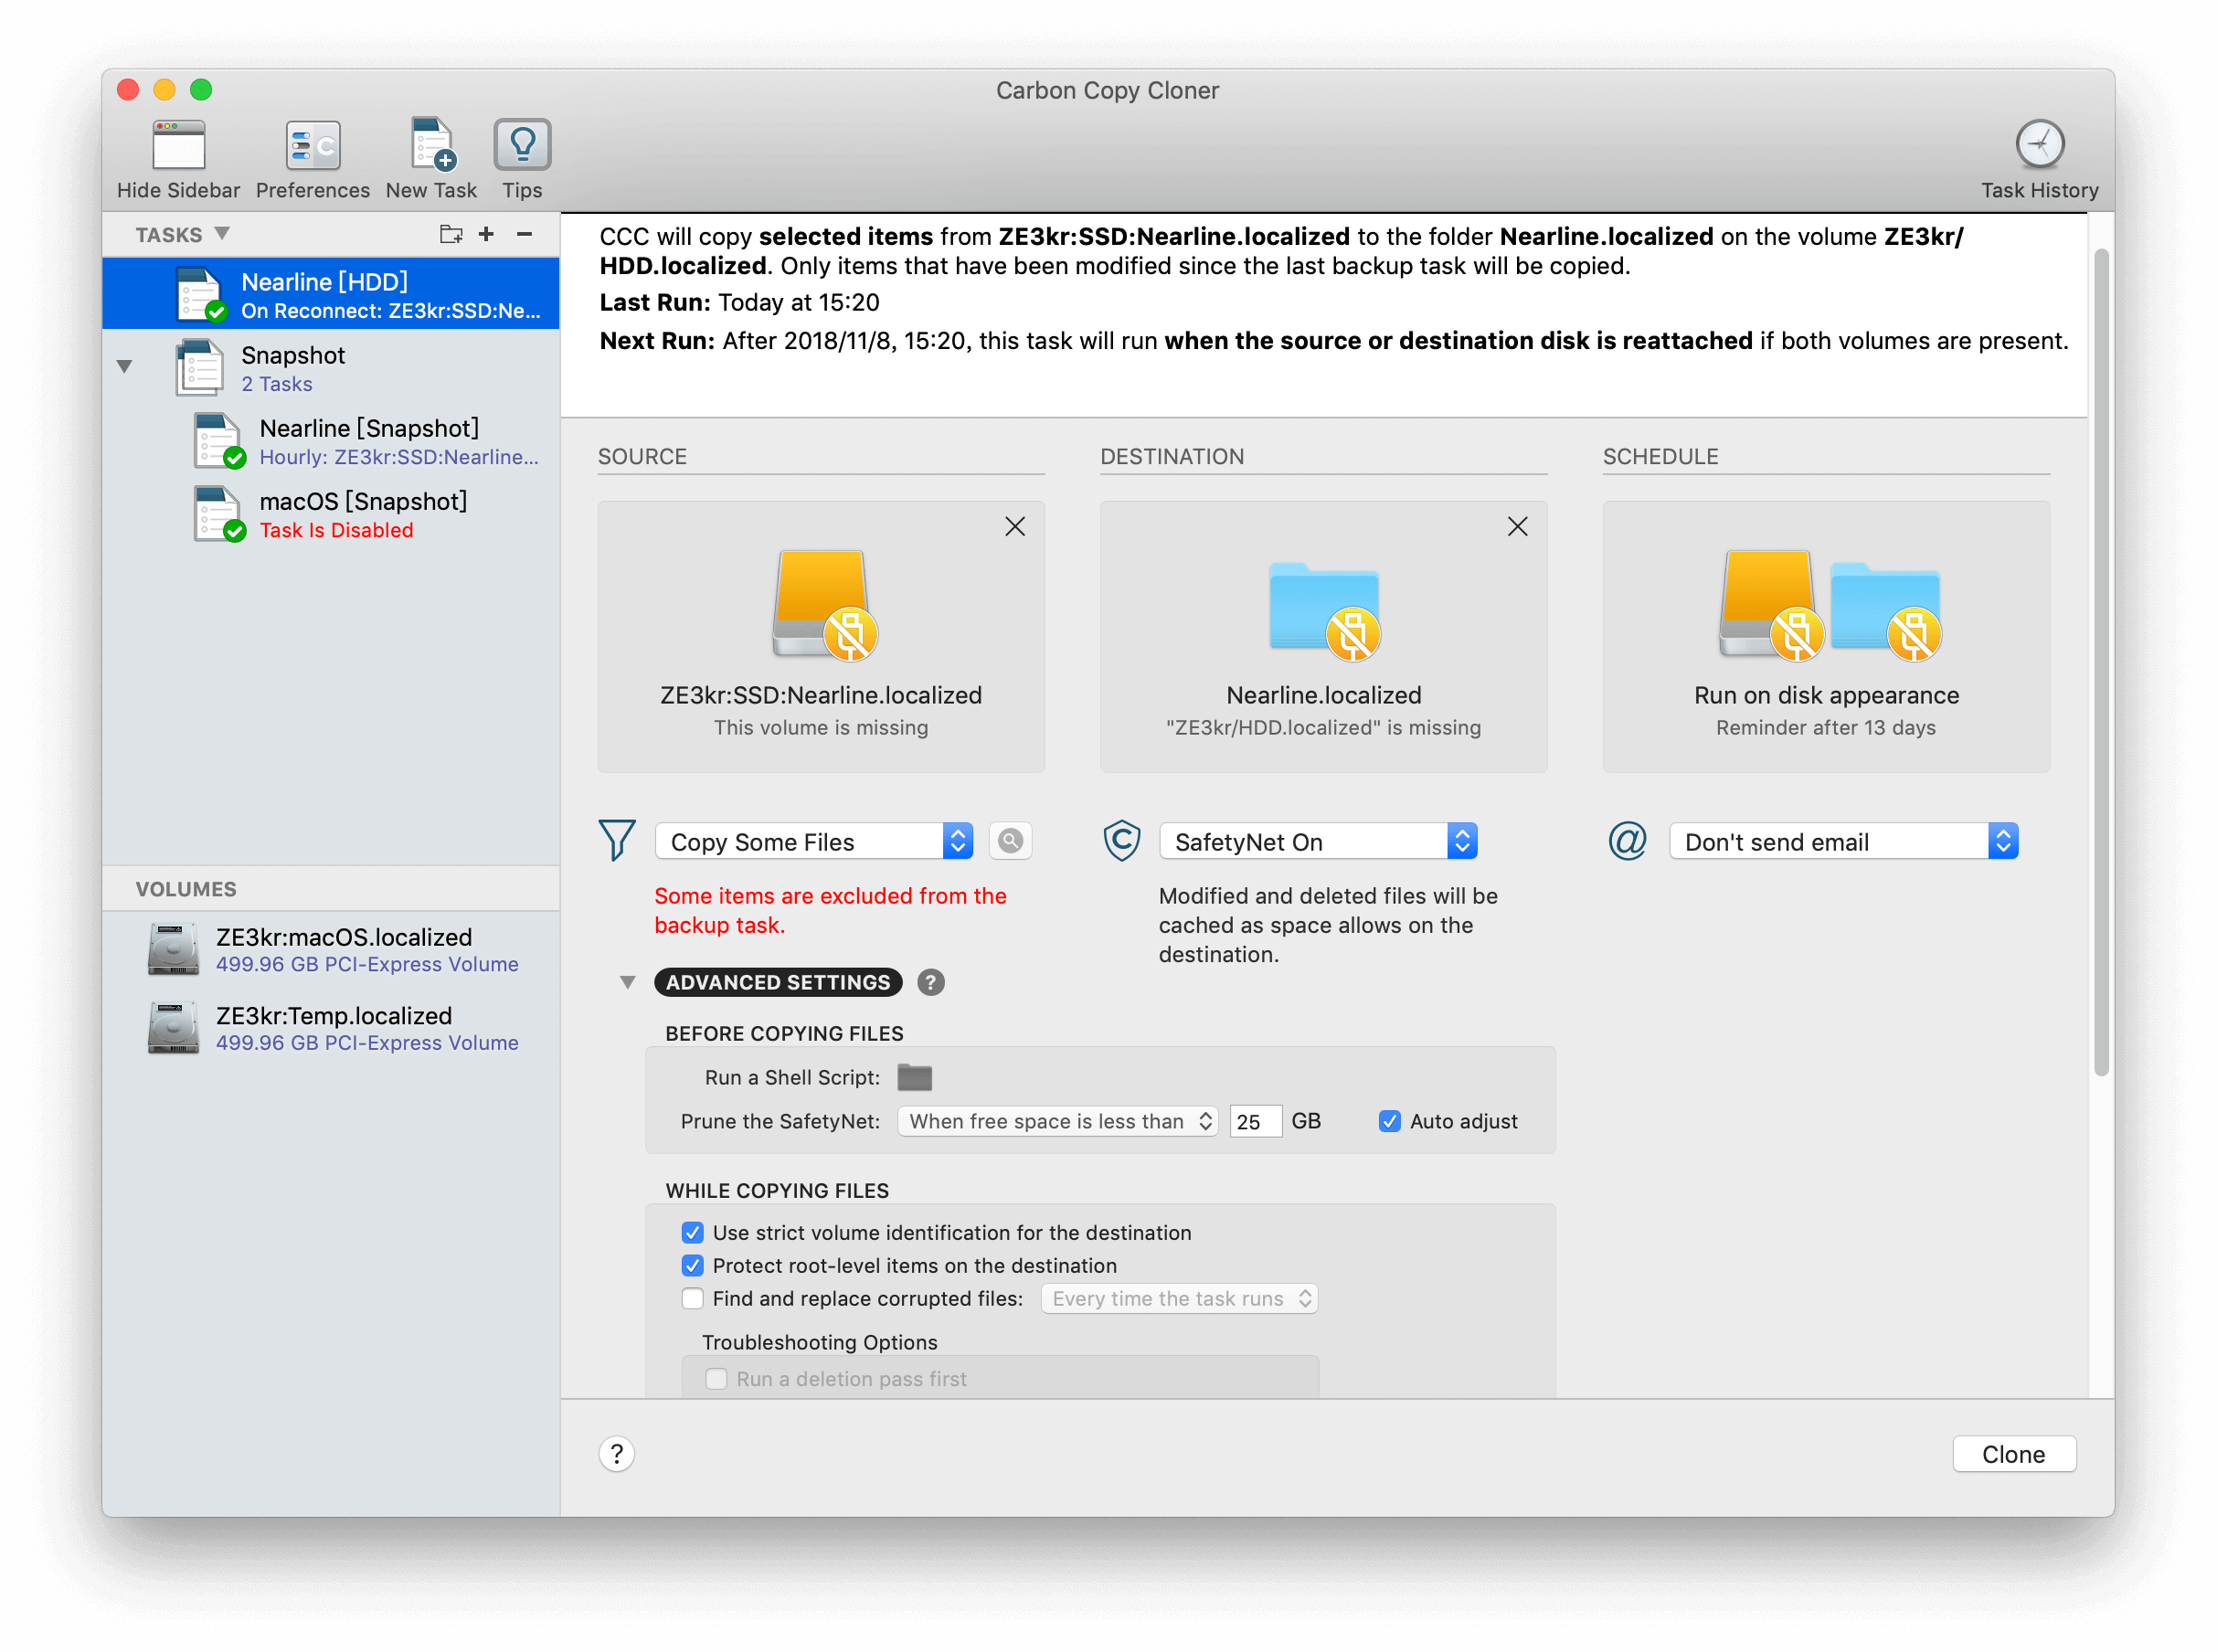The height and width of the screenshot is (1652, 2217).
Task: Click the prune size GB field
Action: coord(1254,1122)
